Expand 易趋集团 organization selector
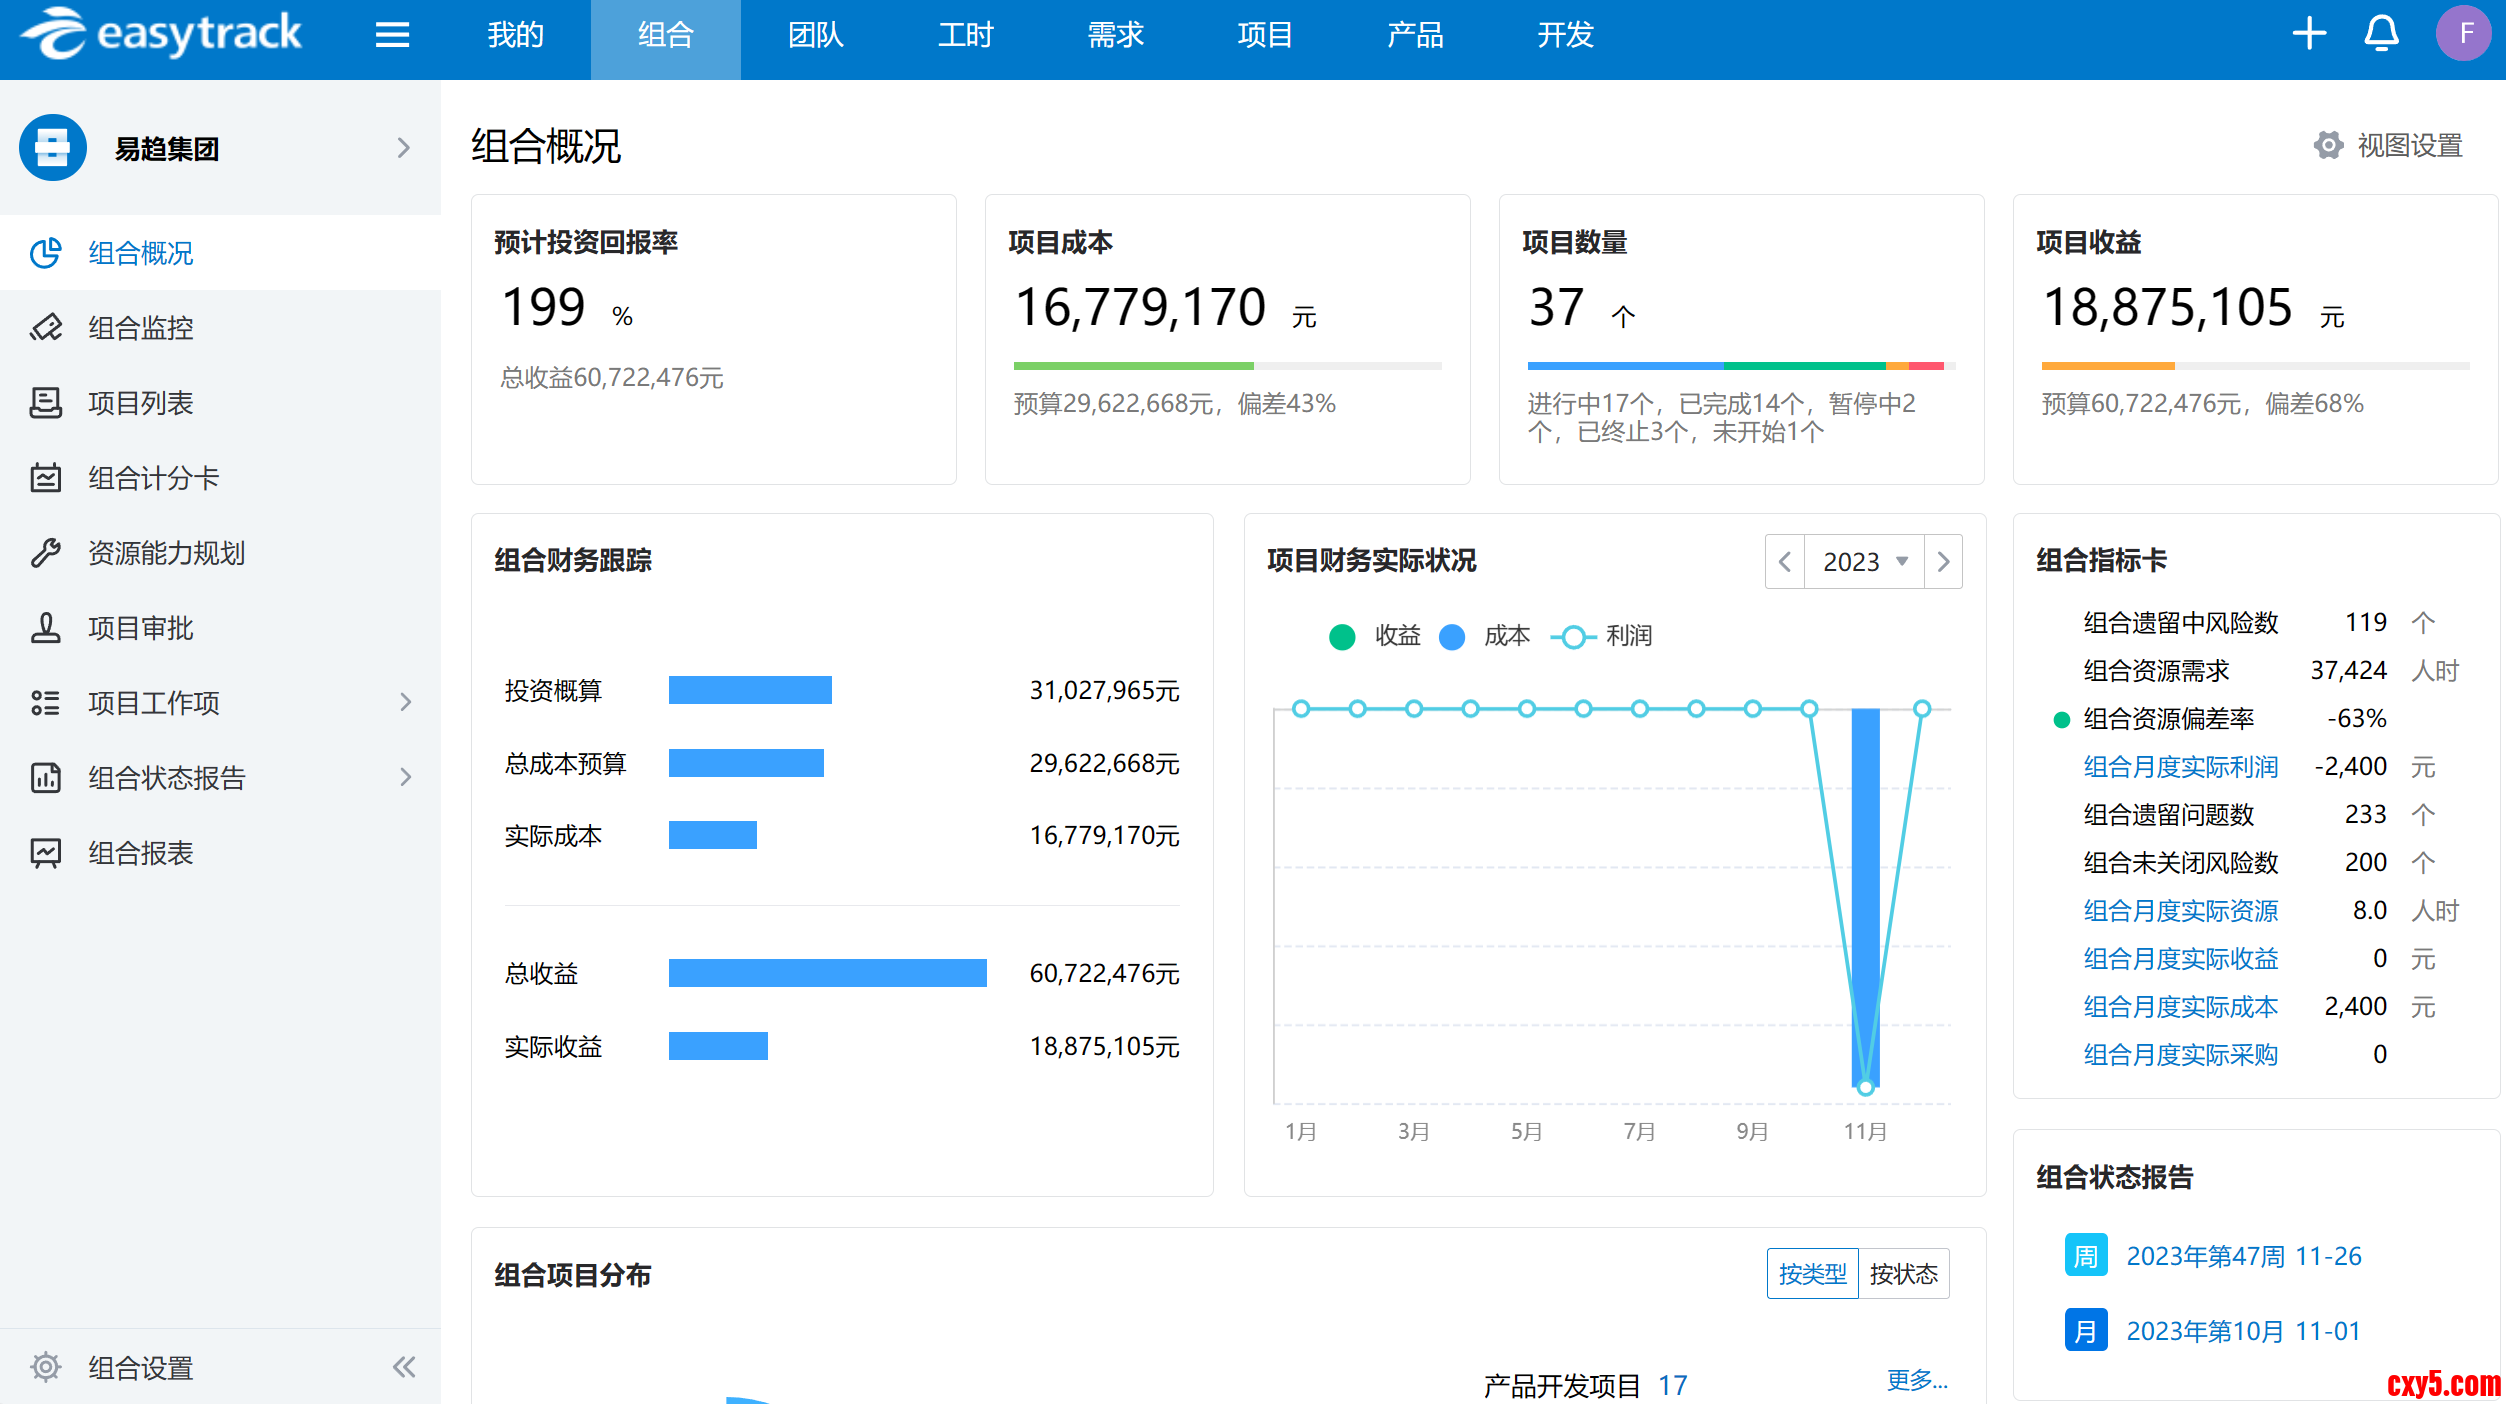Screen dimensions: 2506x1404 point(403,148)
